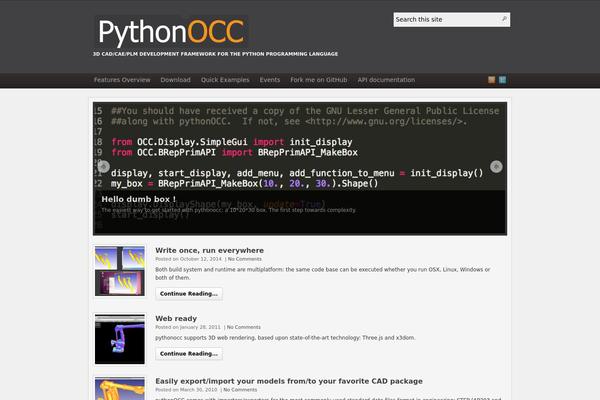Screen dimensions: 600x400
Task: Click 'Hello dumb box !' slide caption
Action: pyautogui.click(x=139, y=199)
